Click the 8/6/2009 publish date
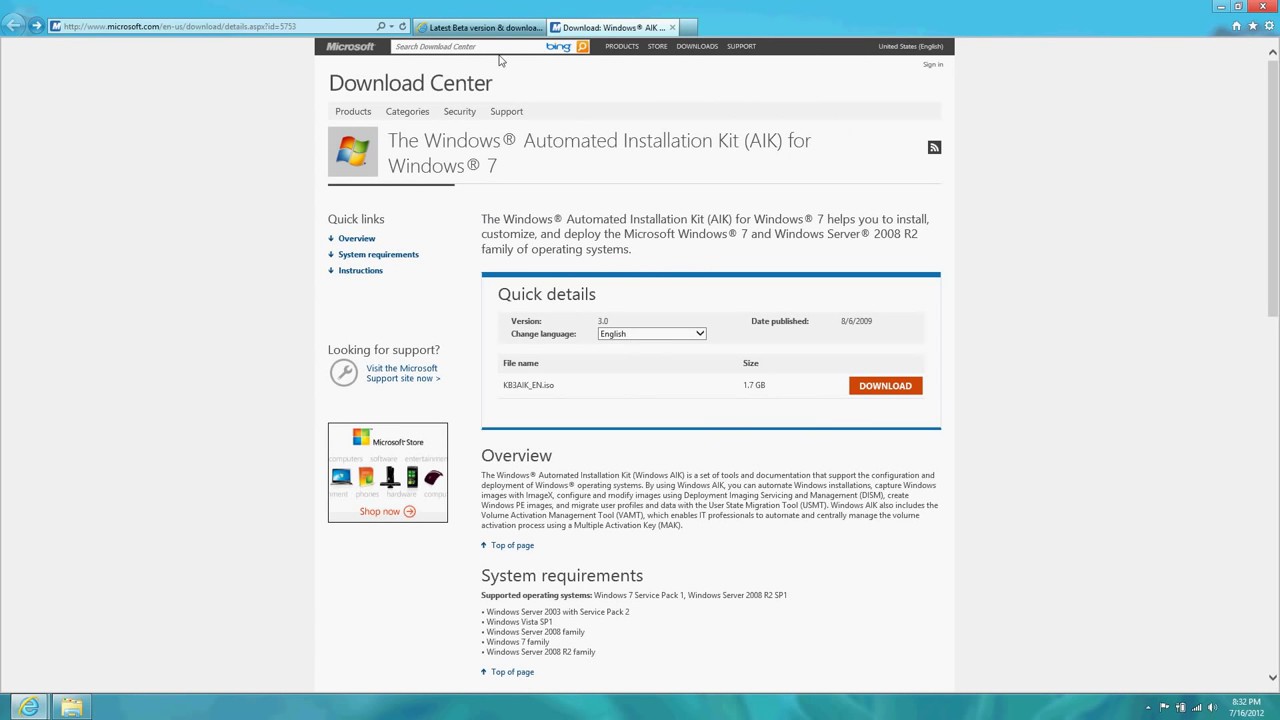The width and height of the screenshot is (1280, 720). 856,321
